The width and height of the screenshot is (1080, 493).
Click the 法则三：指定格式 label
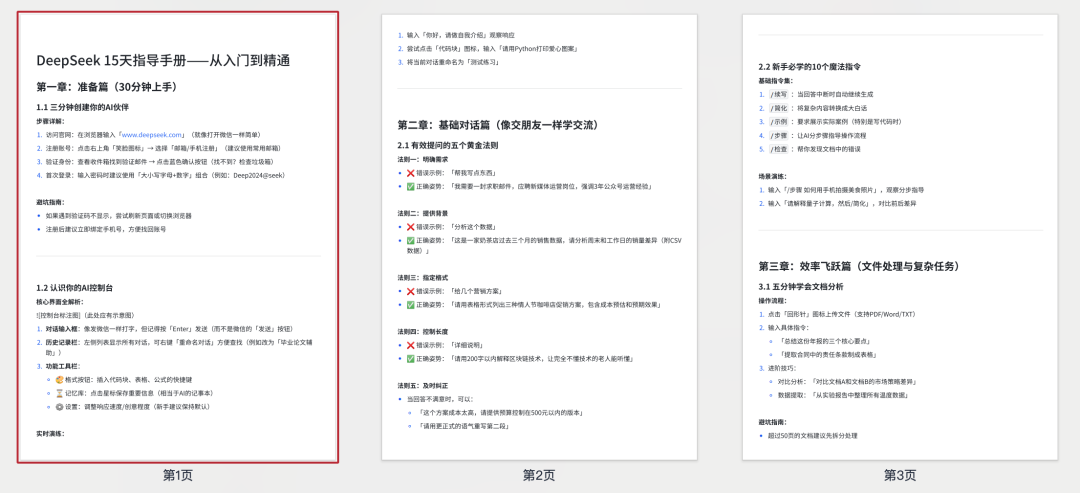(x=421, y=277)
